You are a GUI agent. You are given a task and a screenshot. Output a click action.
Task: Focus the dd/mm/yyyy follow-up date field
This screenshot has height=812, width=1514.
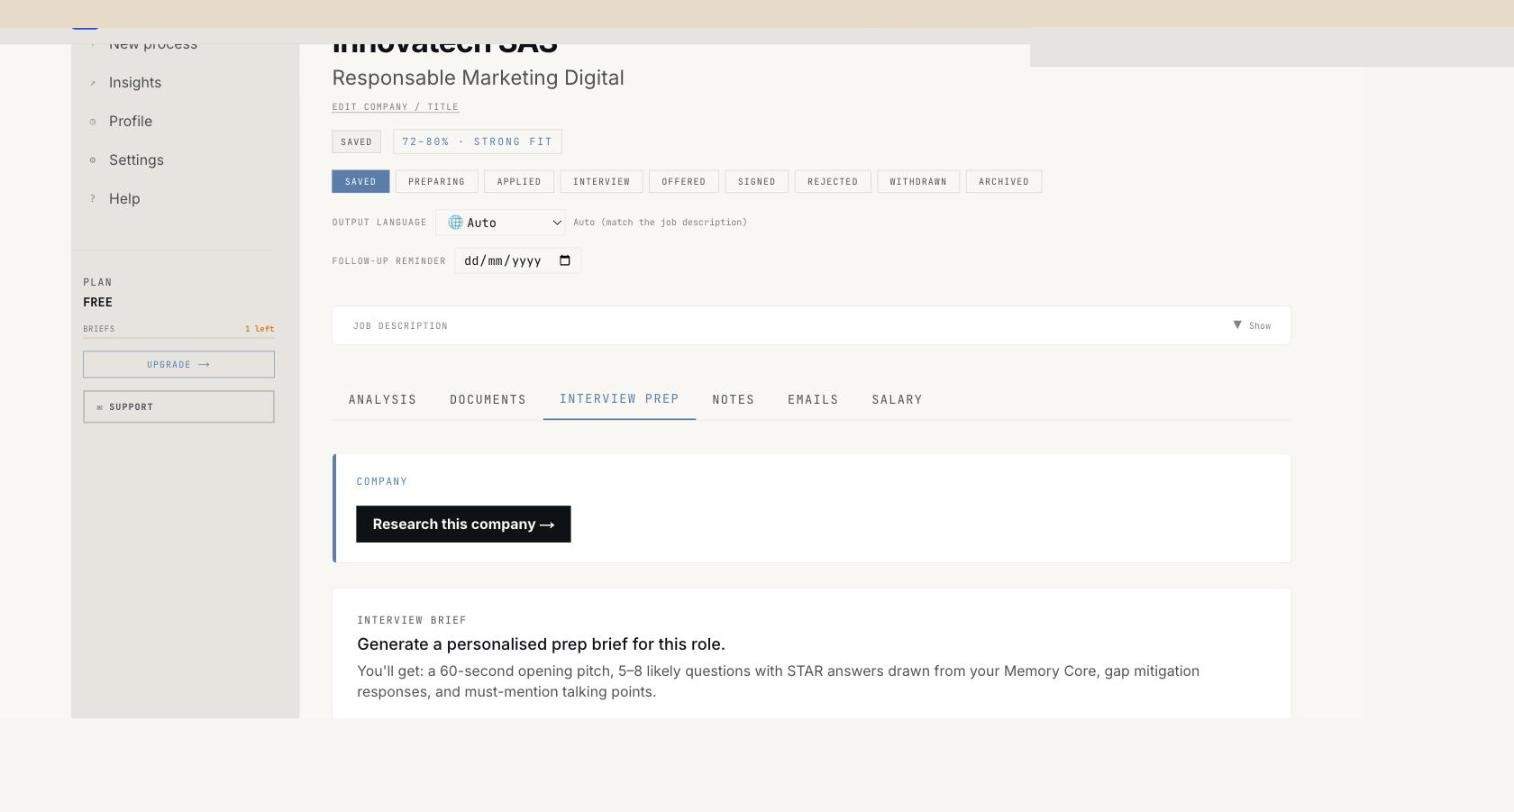517,261
